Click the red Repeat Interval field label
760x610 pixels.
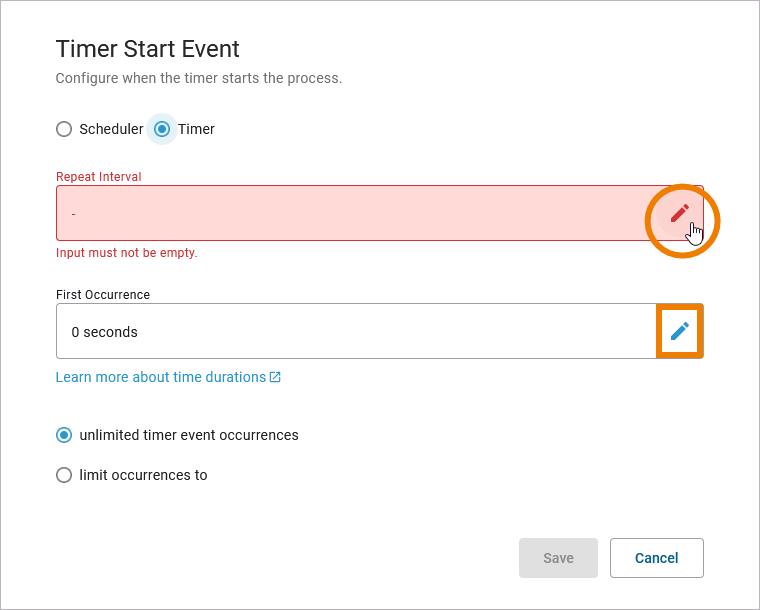coord(98,177)
